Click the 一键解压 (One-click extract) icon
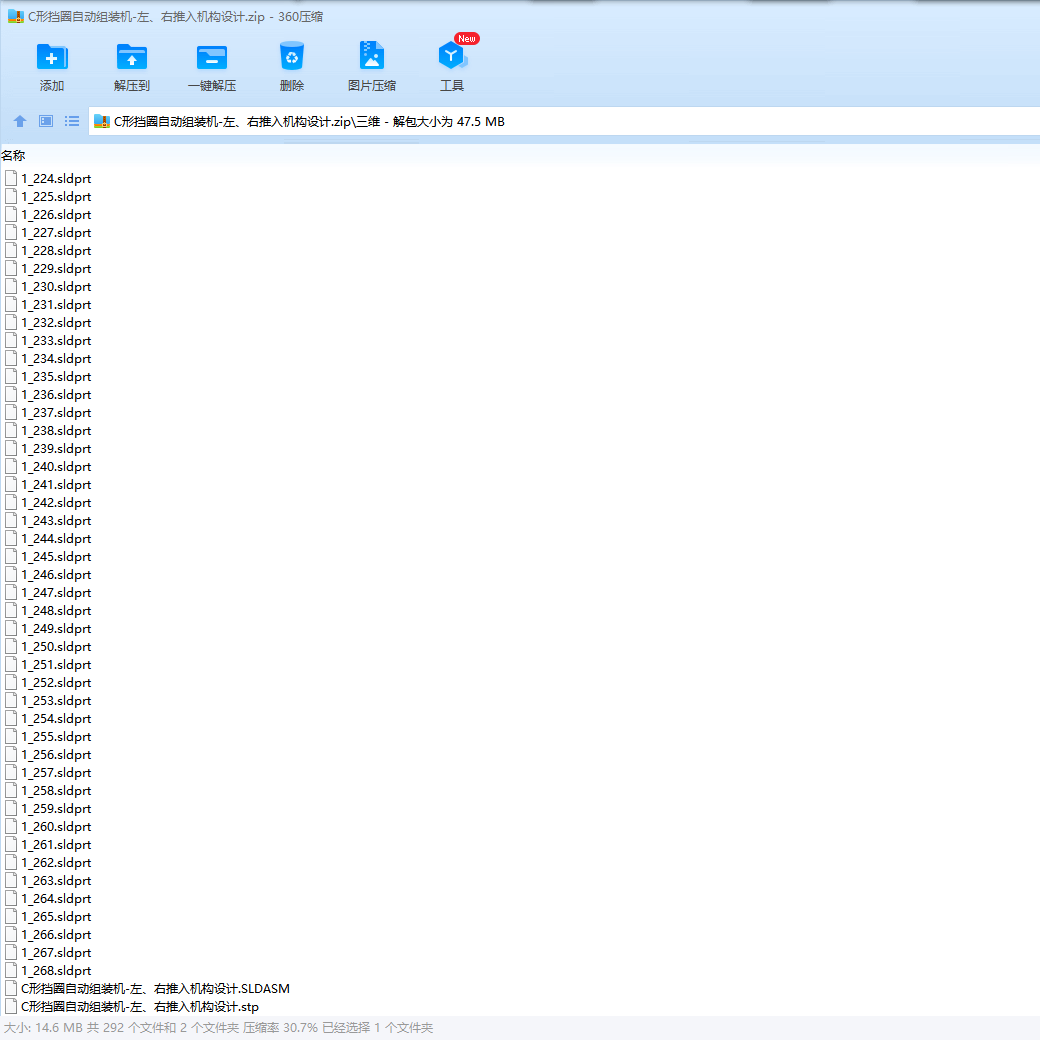The height and width of the screenshot is (1040, 1040). (x=212, y=57)
